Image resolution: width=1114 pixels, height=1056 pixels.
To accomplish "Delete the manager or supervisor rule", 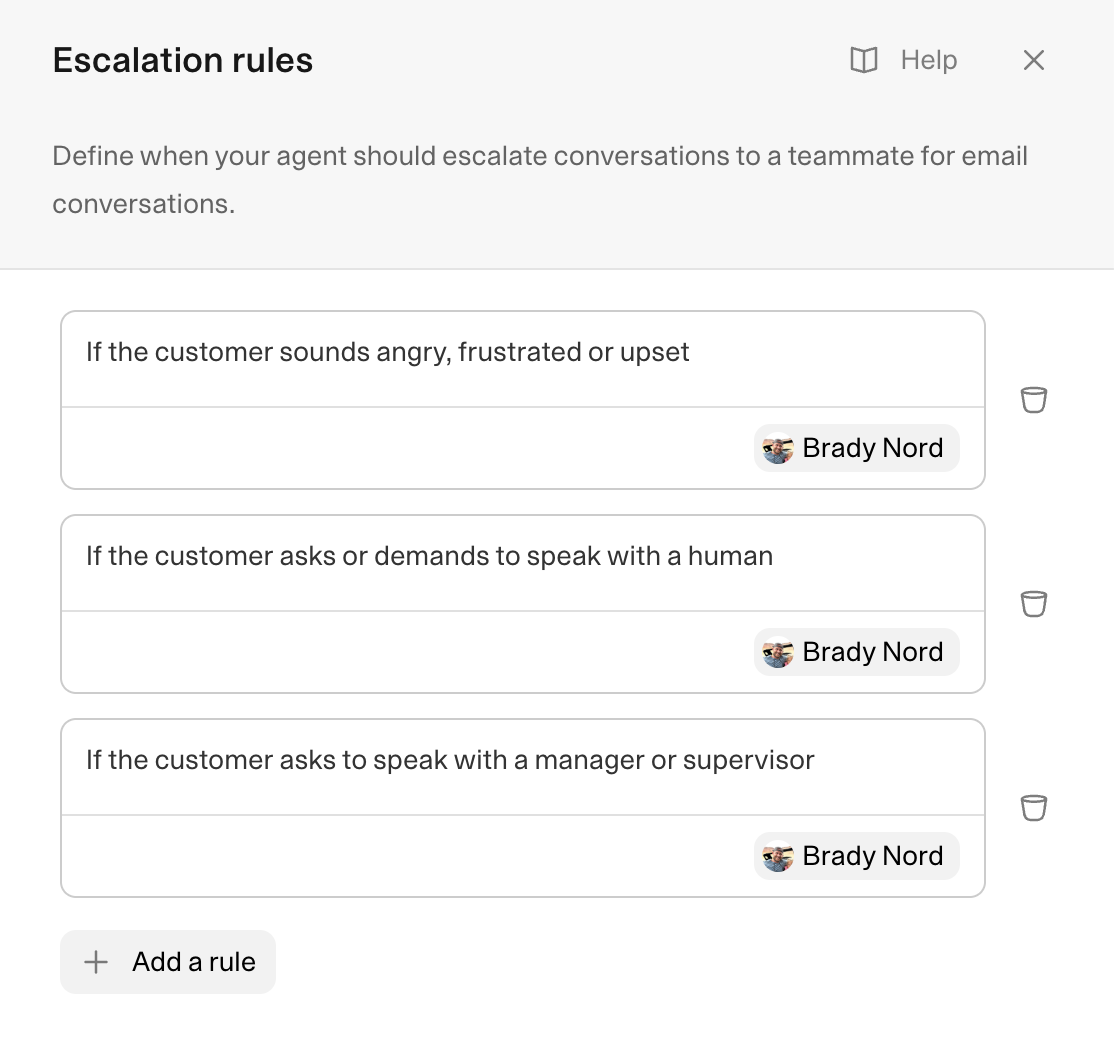I will (1034, 808).
